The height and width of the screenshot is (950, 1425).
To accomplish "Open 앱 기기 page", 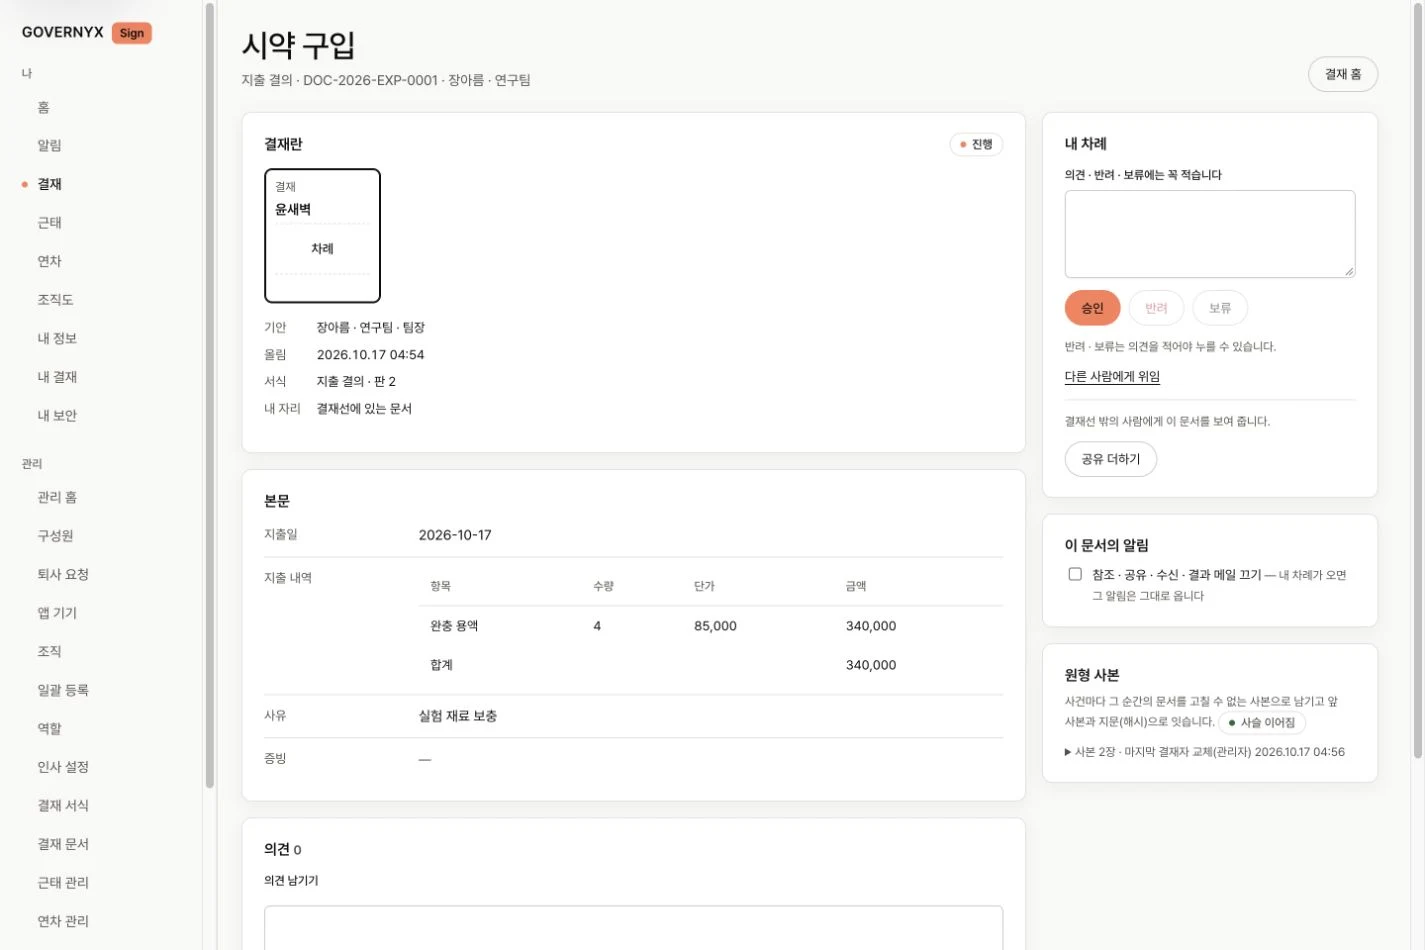I will (57, 613).
